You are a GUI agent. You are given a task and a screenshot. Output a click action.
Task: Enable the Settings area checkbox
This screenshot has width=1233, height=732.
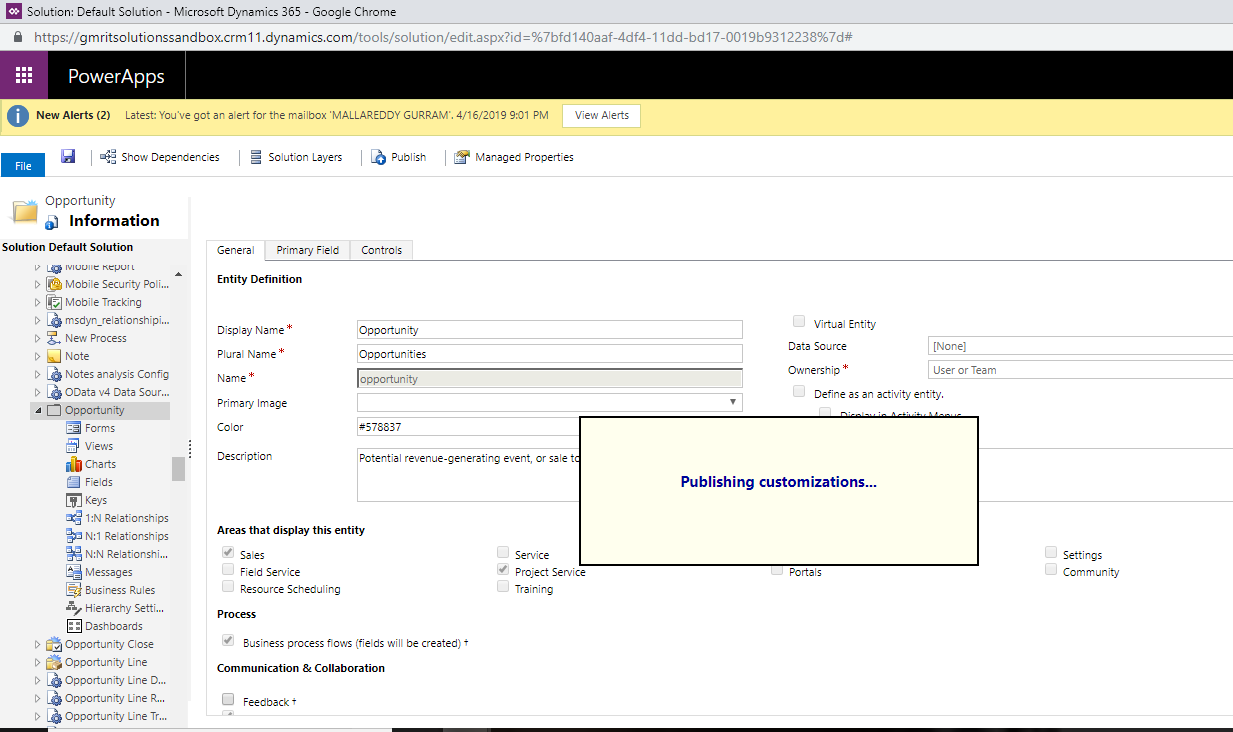(1051, 552)
